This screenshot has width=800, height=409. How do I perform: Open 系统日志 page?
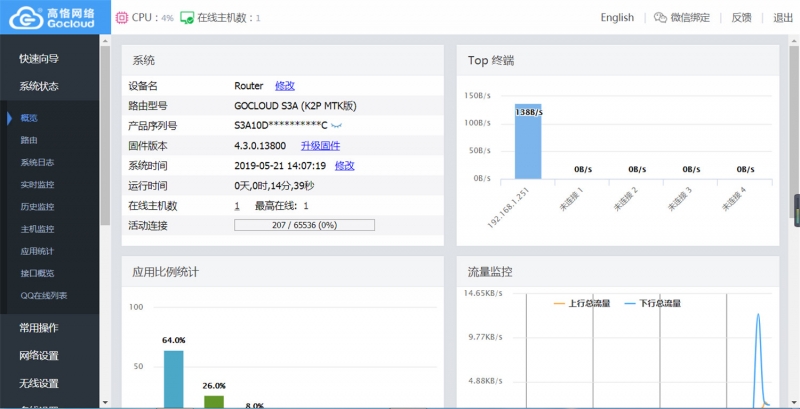(x=37, y=163)
